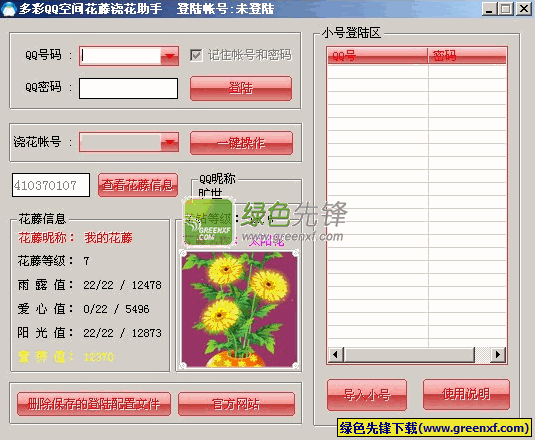Click the list's right scroll arrow

(498, 355)
